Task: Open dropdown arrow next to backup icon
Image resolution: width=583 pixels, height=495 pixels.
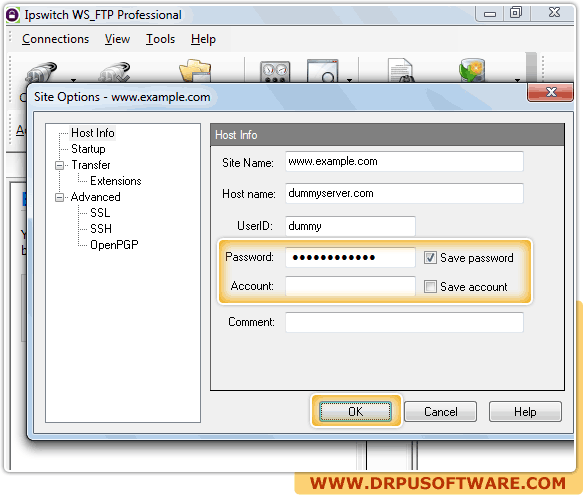Action: coord(517,80)
